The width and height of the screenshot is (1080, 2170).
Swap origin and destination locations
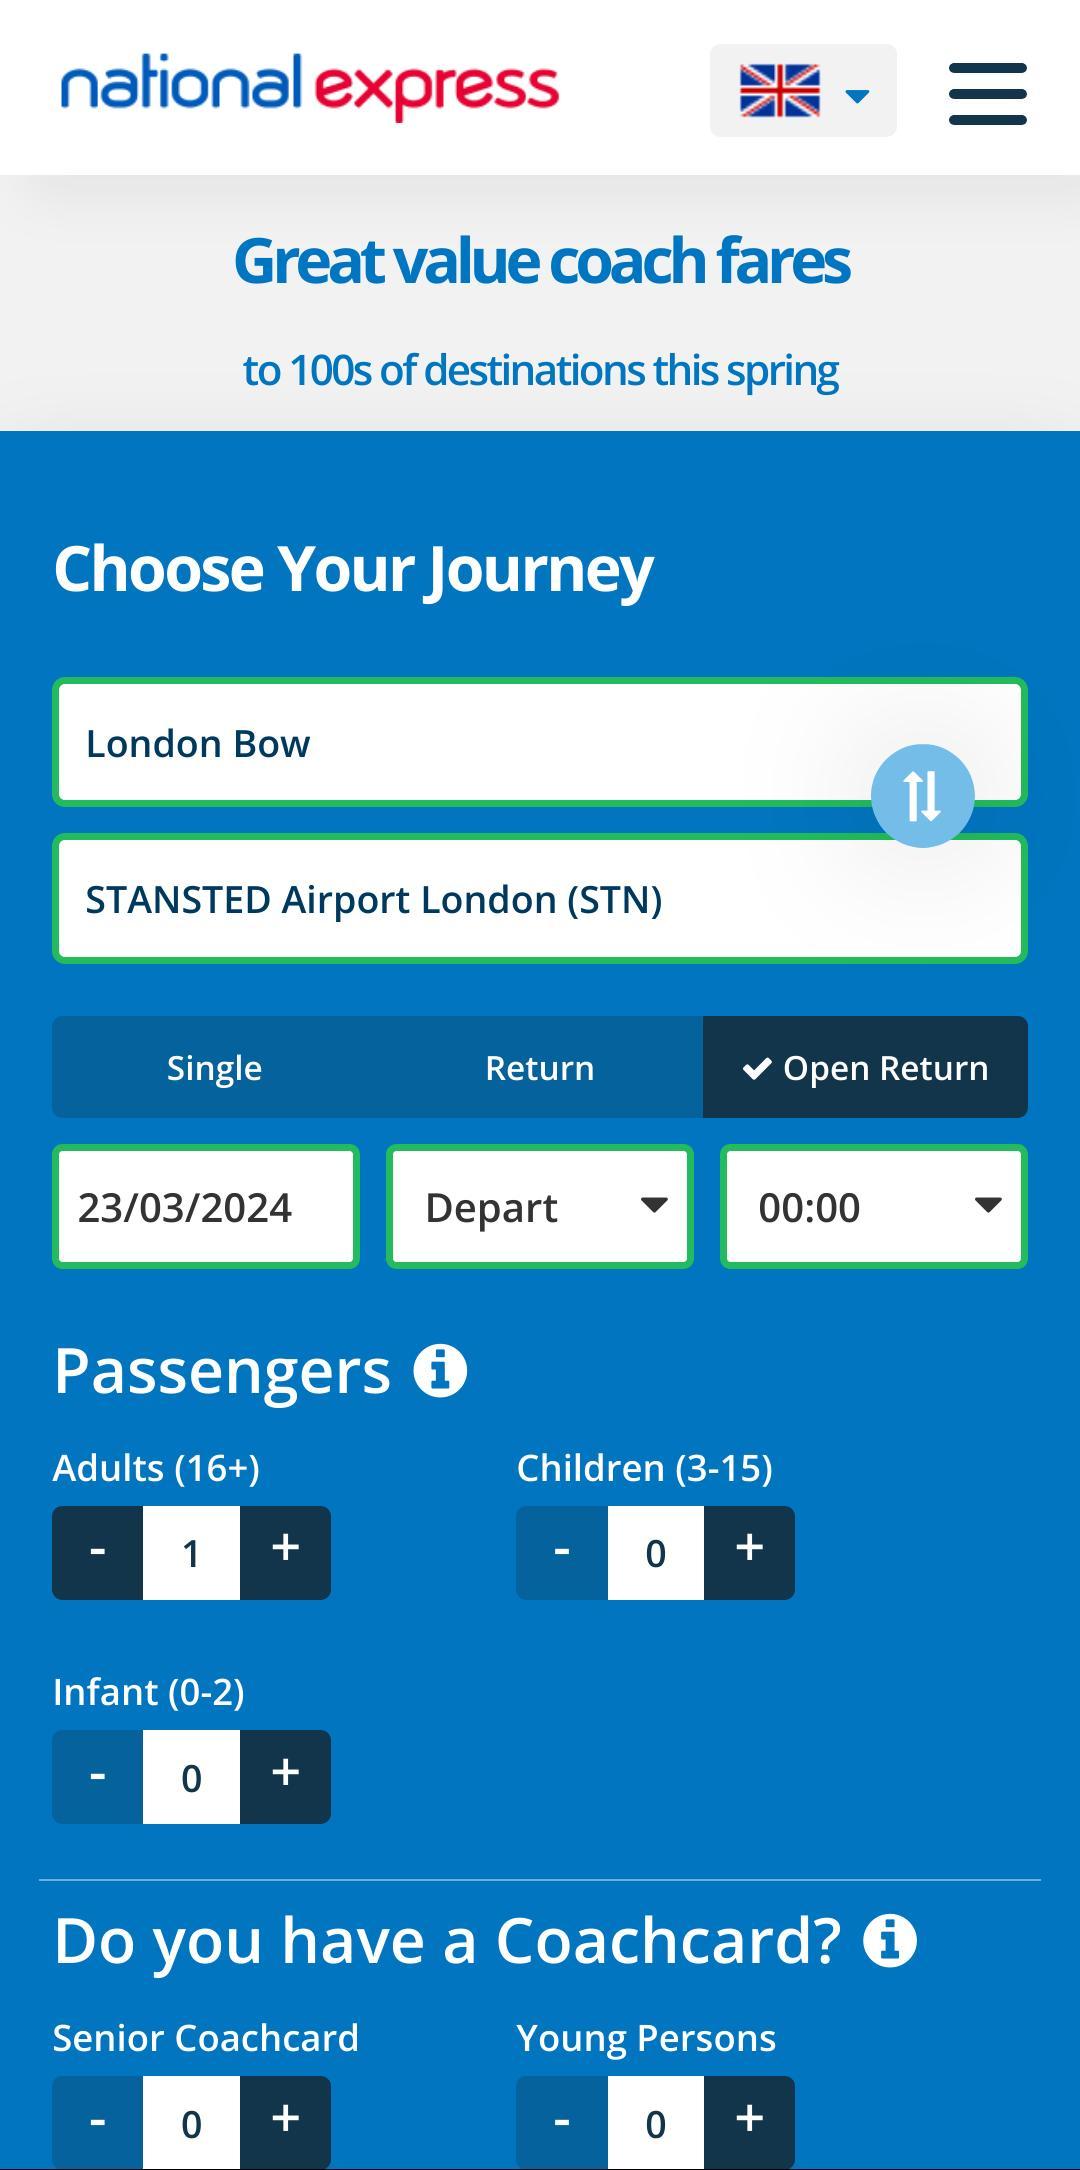[922, 796]
